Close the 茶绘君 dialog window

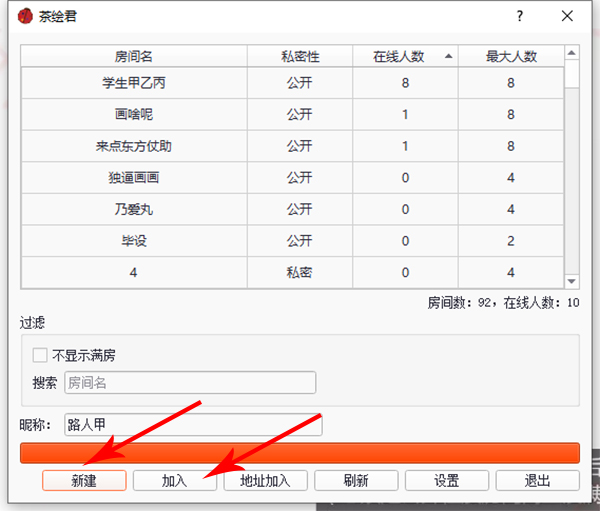[x=567, y=16]
